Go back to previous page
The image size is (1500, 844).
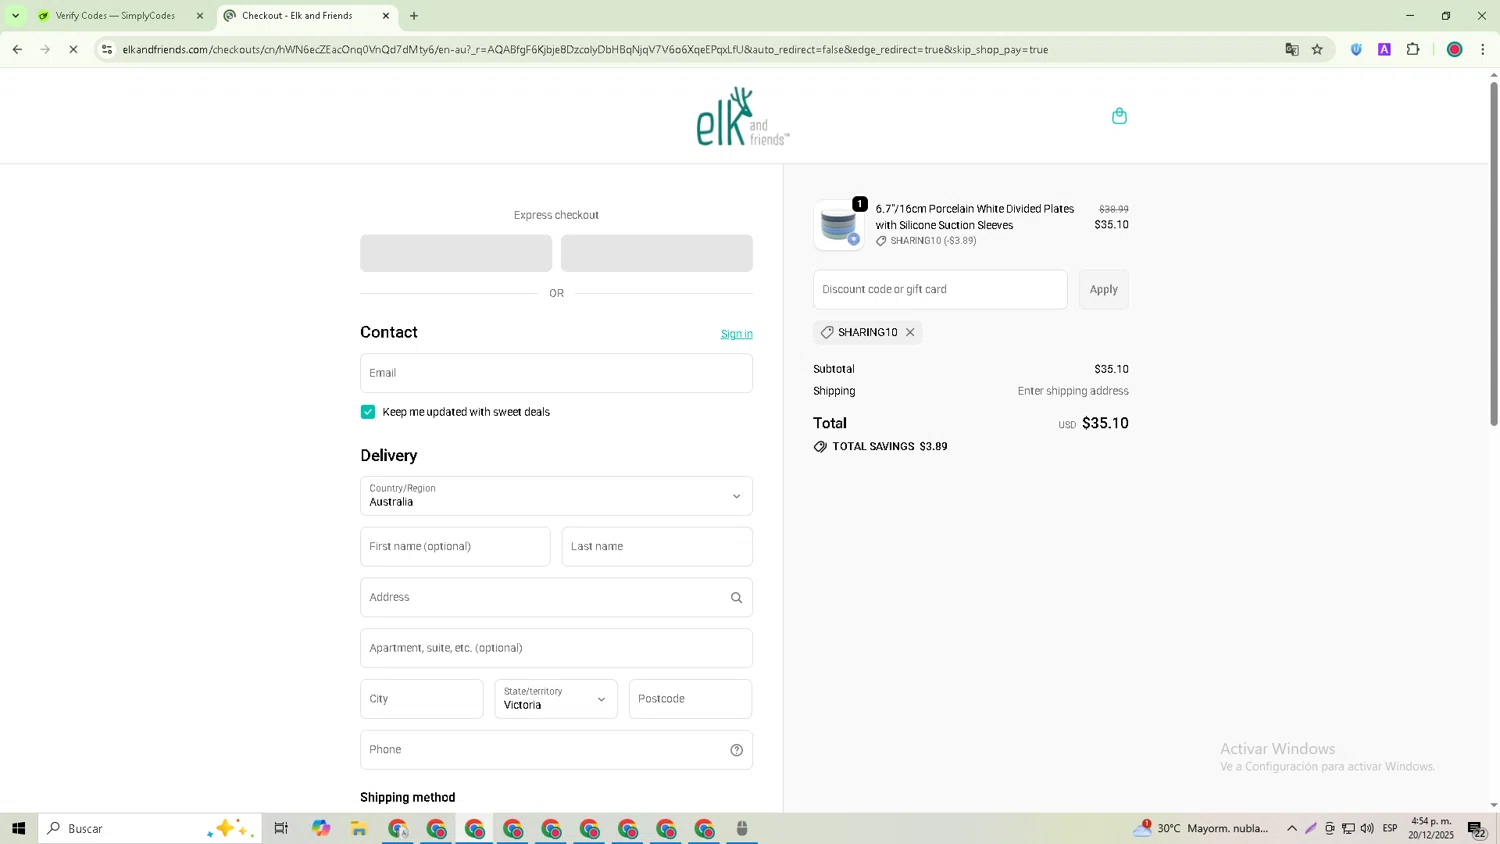[17, 49]
